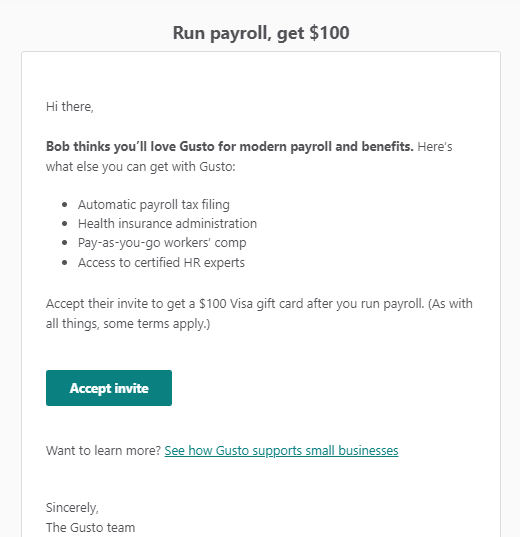Click The Gusto team signature
This screenshot has width=520, height=537.
tap(90, 527)
